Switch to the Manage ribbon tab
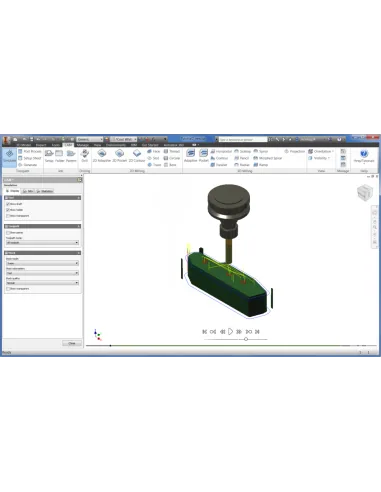This screenshot has height=492, width=381. click(x=83, y=145)
